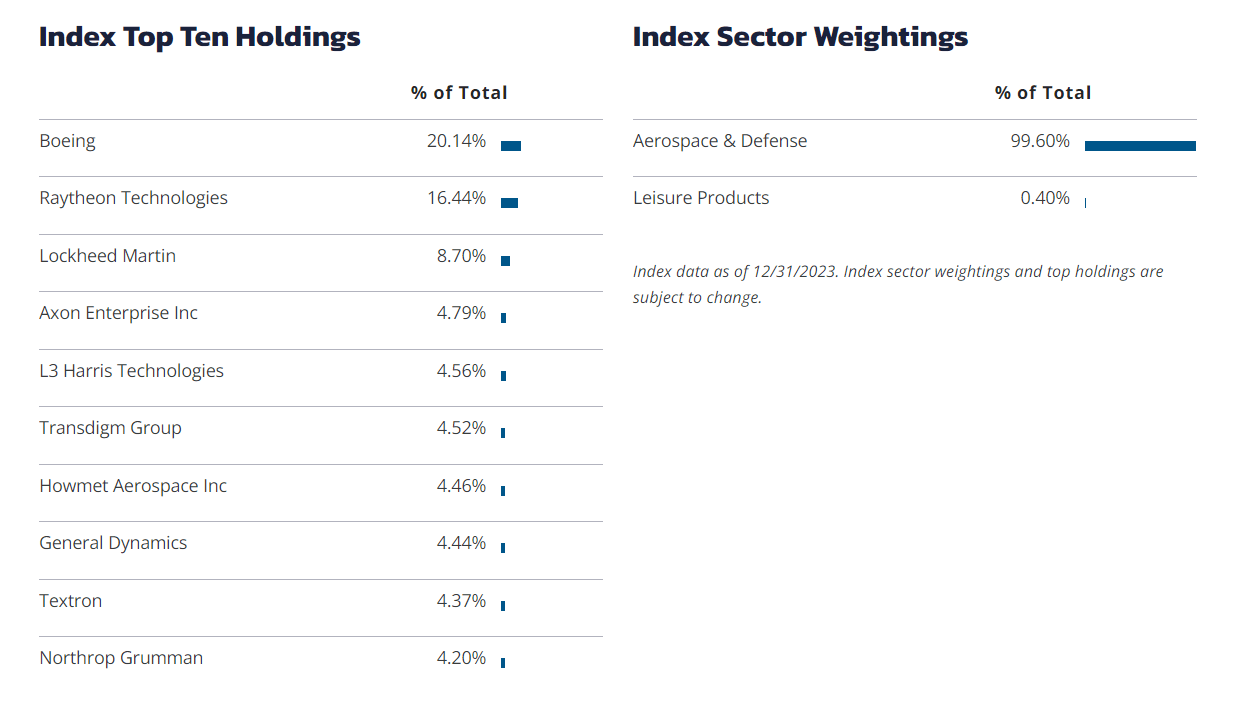Select Axon Enterprise Inc in holdings
This screenshot has width=1244, height=709.
coord(118,313)
